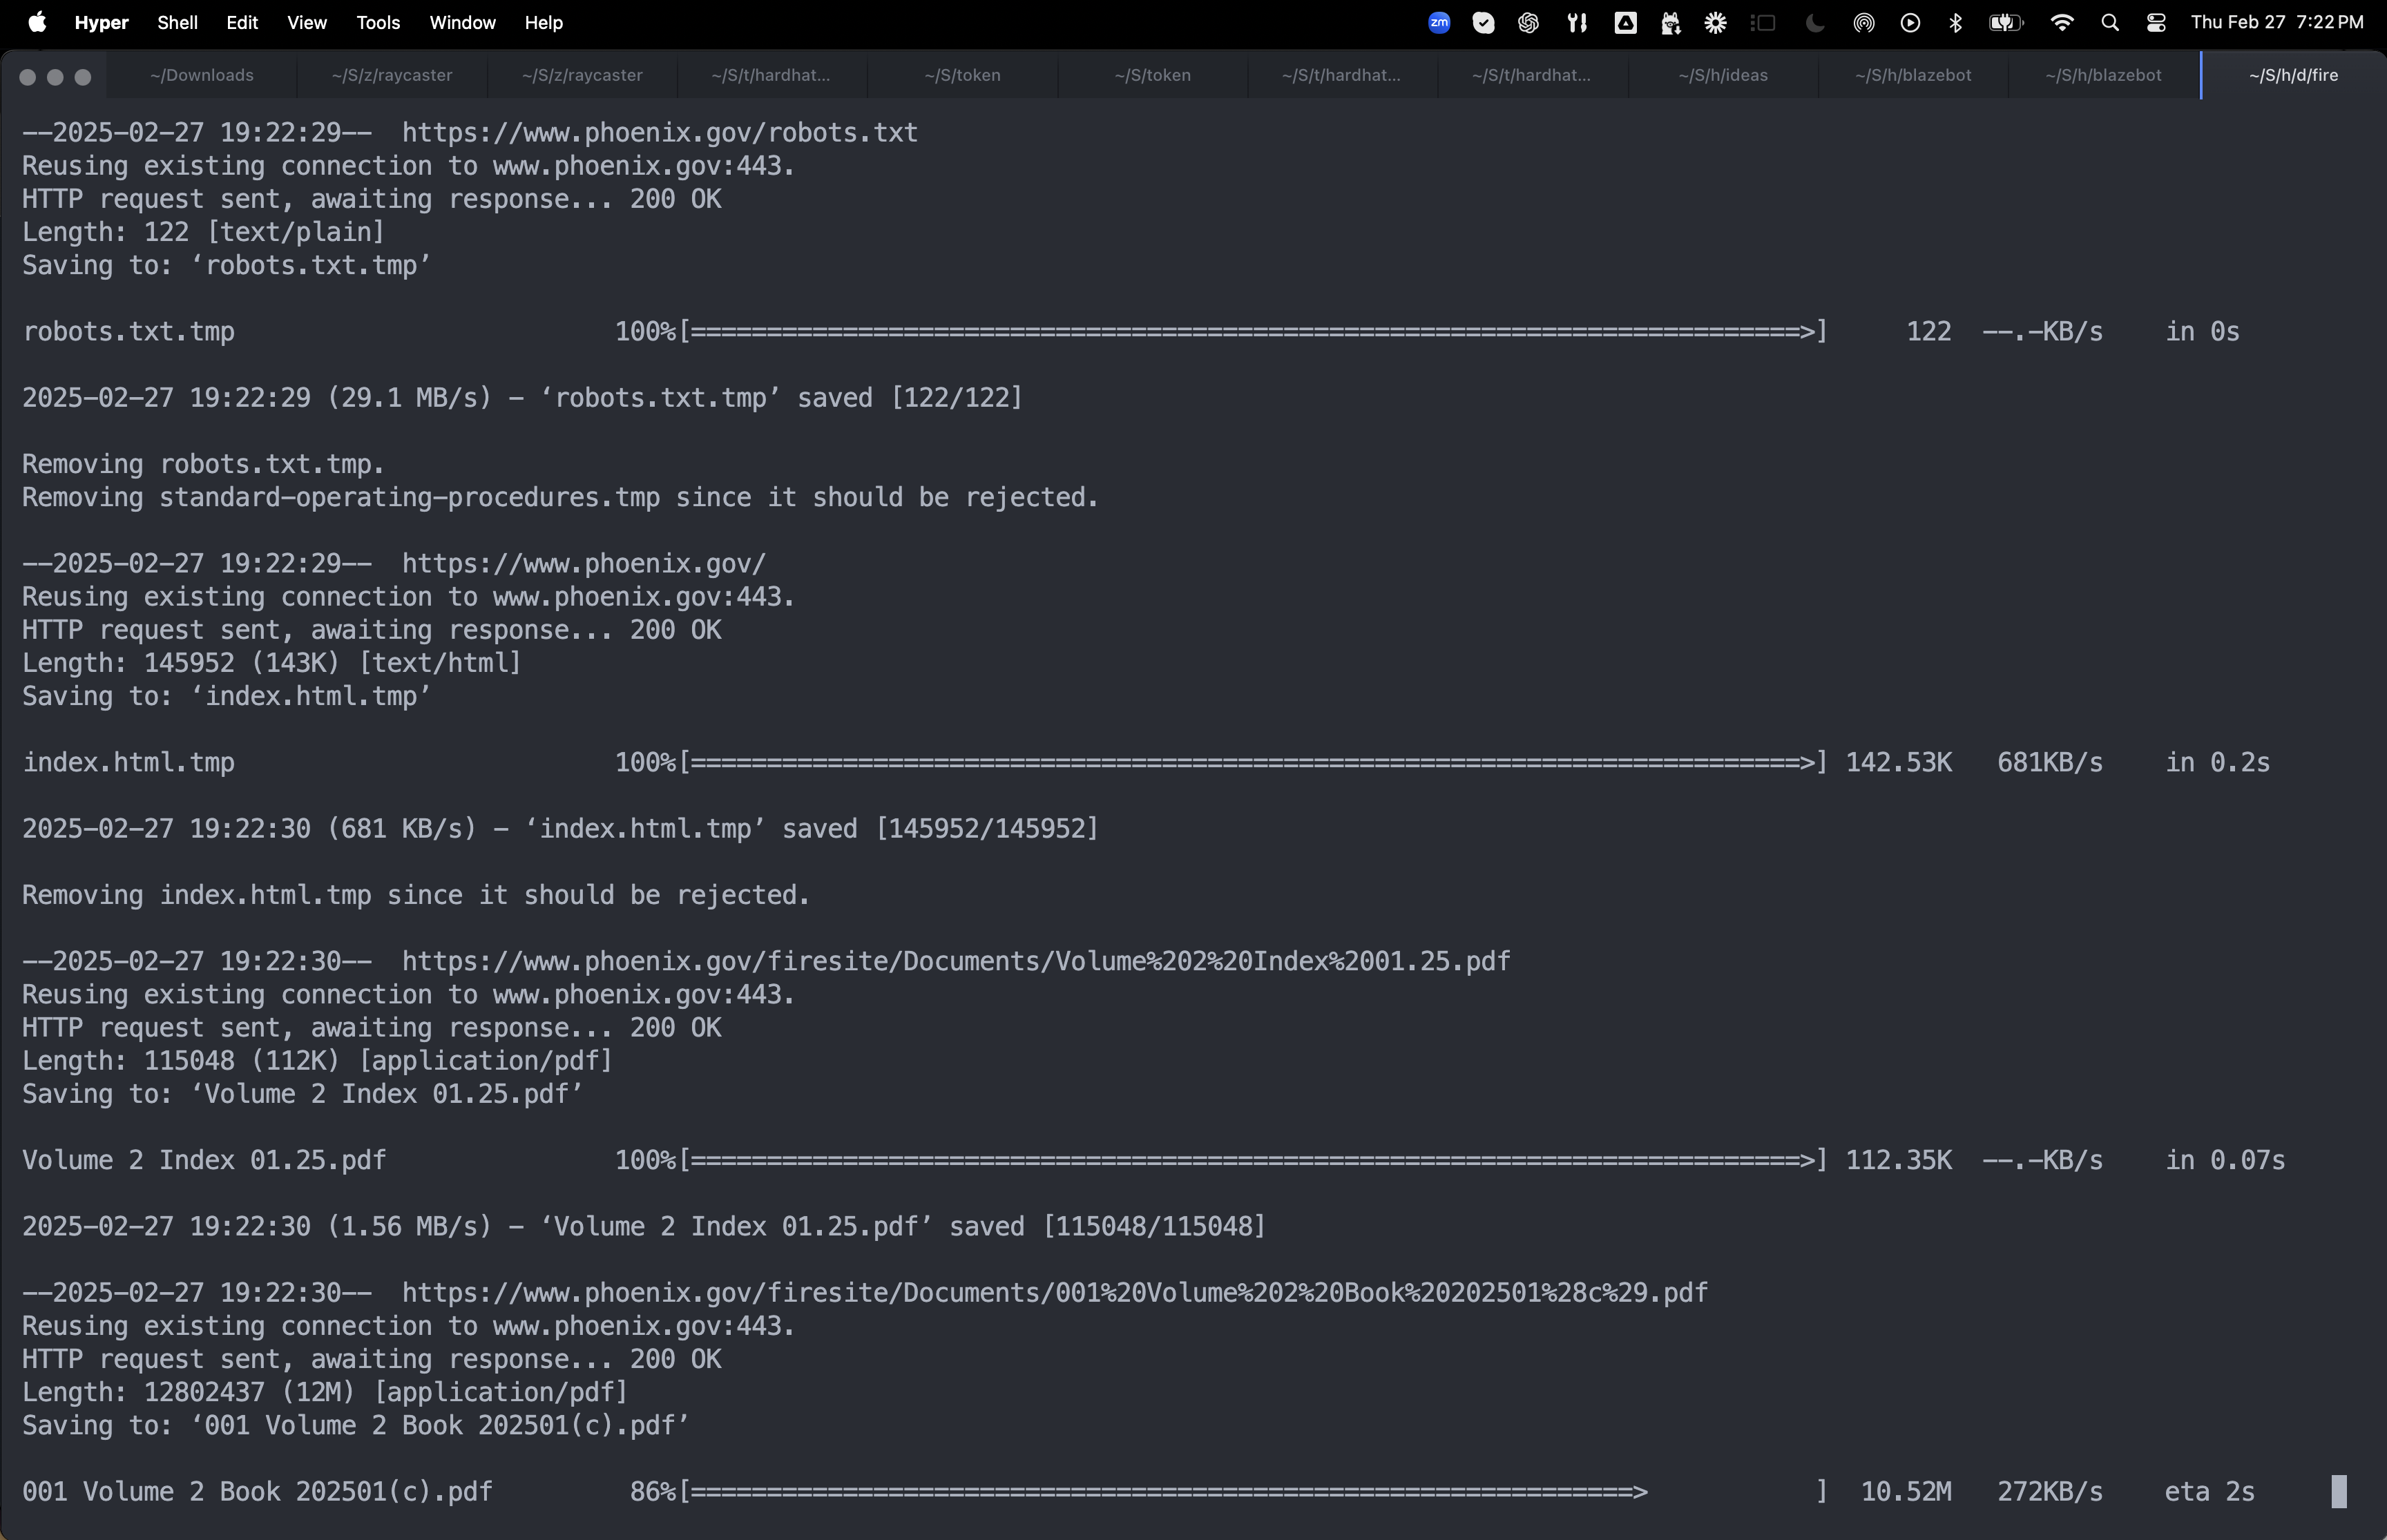Click the Zoom icon in menu bar

1439,22
